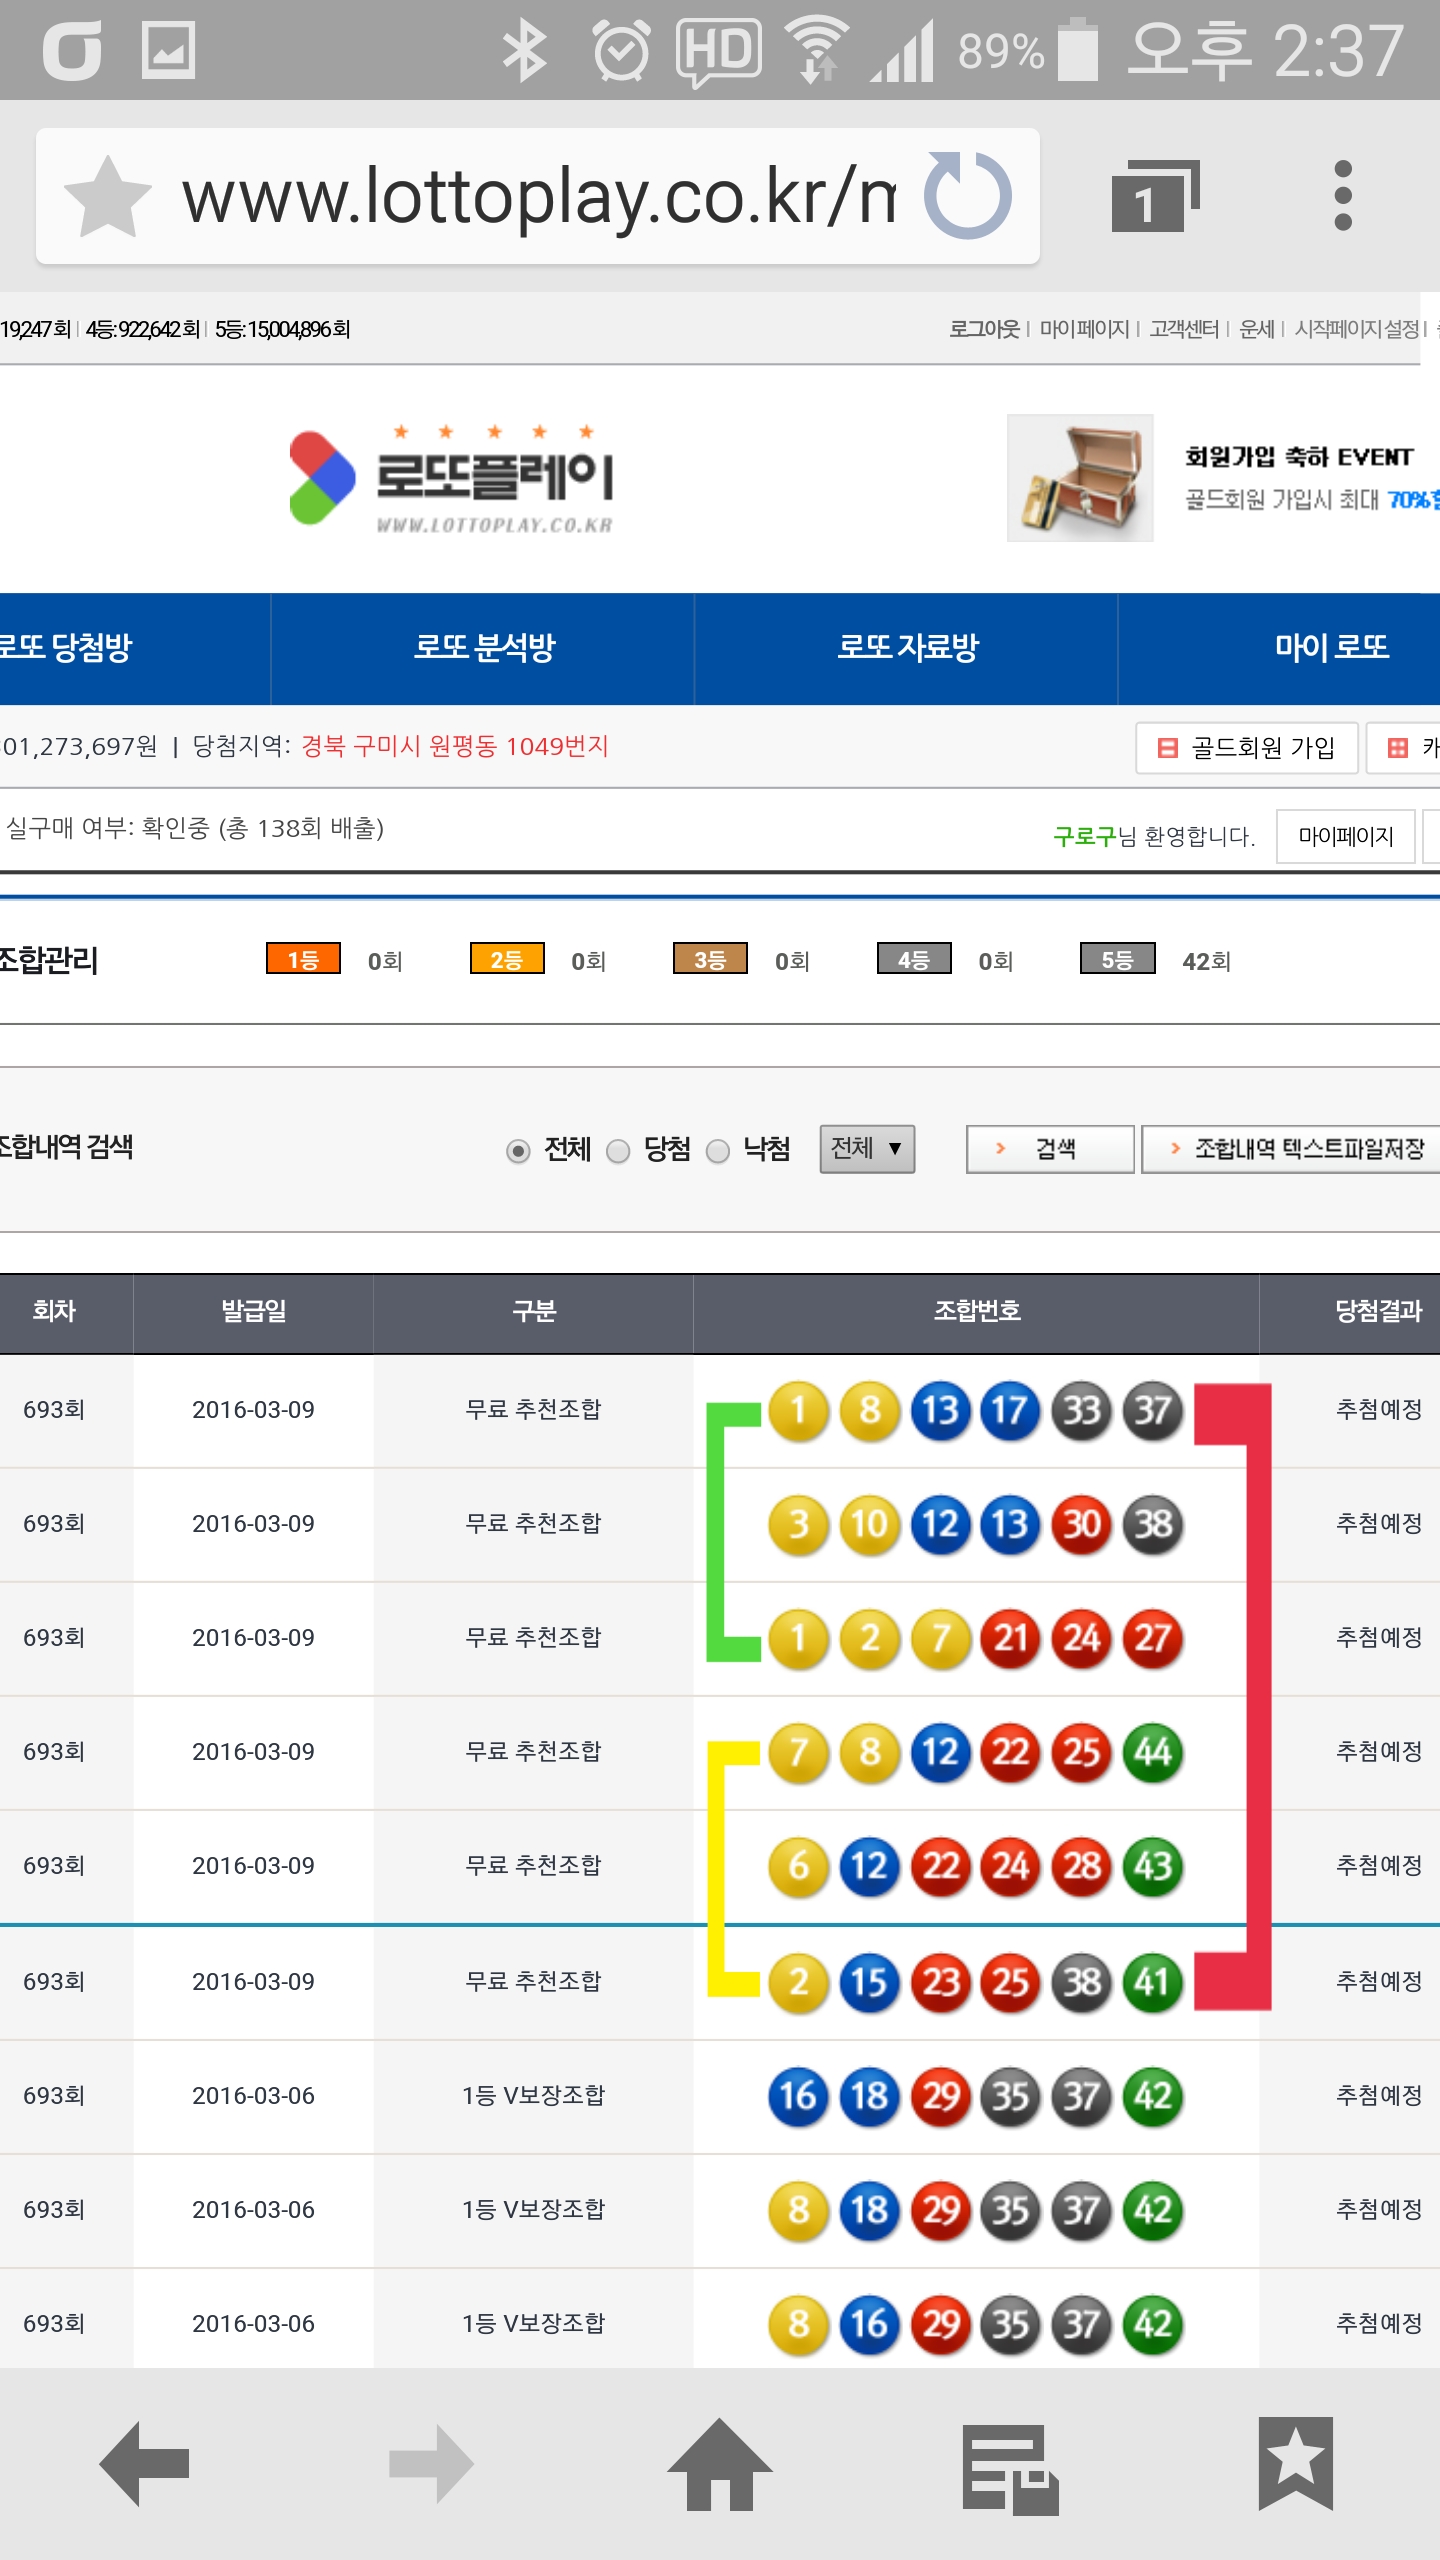Select the 전체 radio button
The height and width of the screenshot is (2560, 1440).
click(x=518, y=1151)
